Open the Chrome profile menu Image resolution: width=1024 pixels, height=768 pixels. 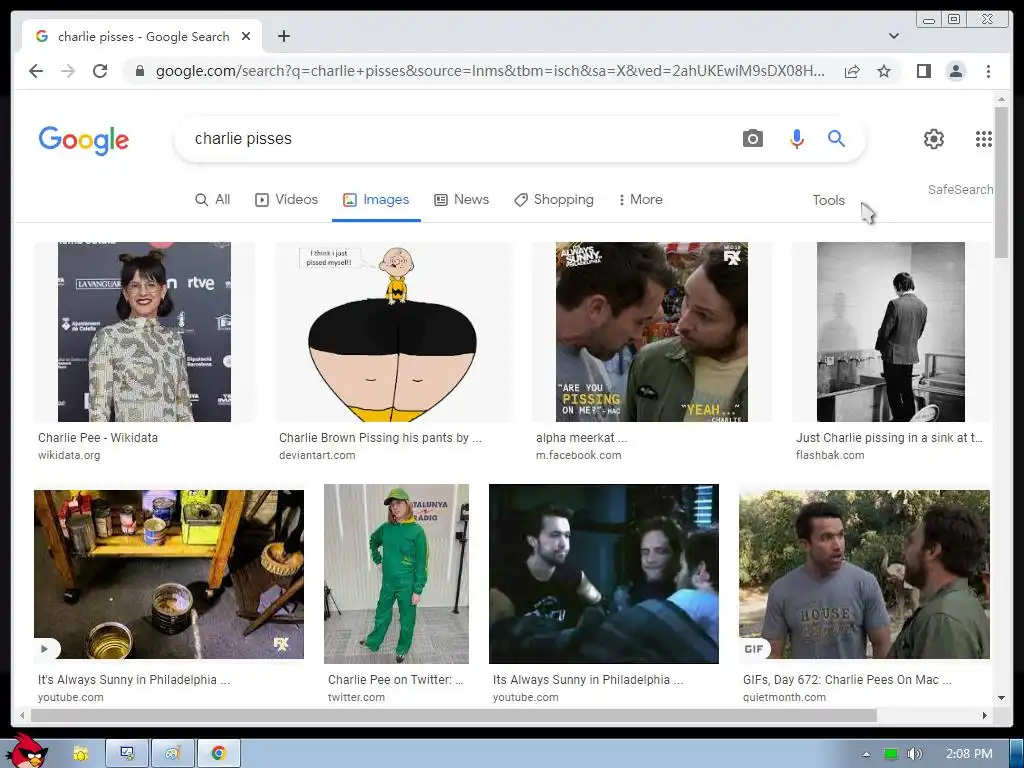coord(956,71)
